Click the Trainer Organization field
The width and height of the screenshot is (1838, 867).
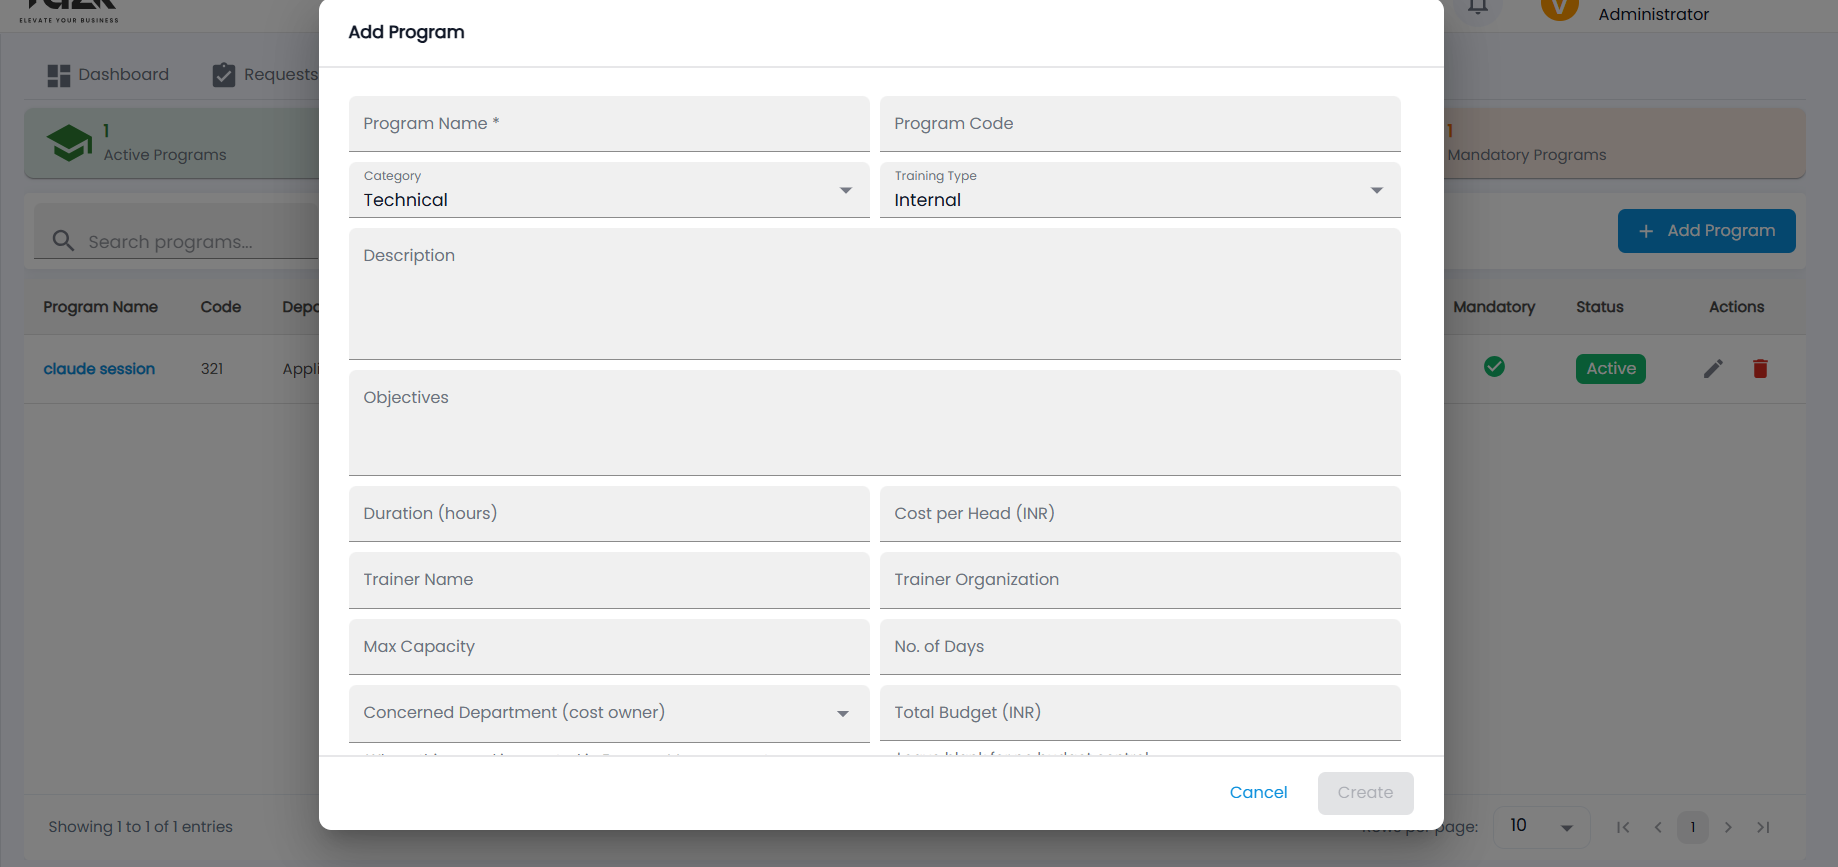point(1140,580)
